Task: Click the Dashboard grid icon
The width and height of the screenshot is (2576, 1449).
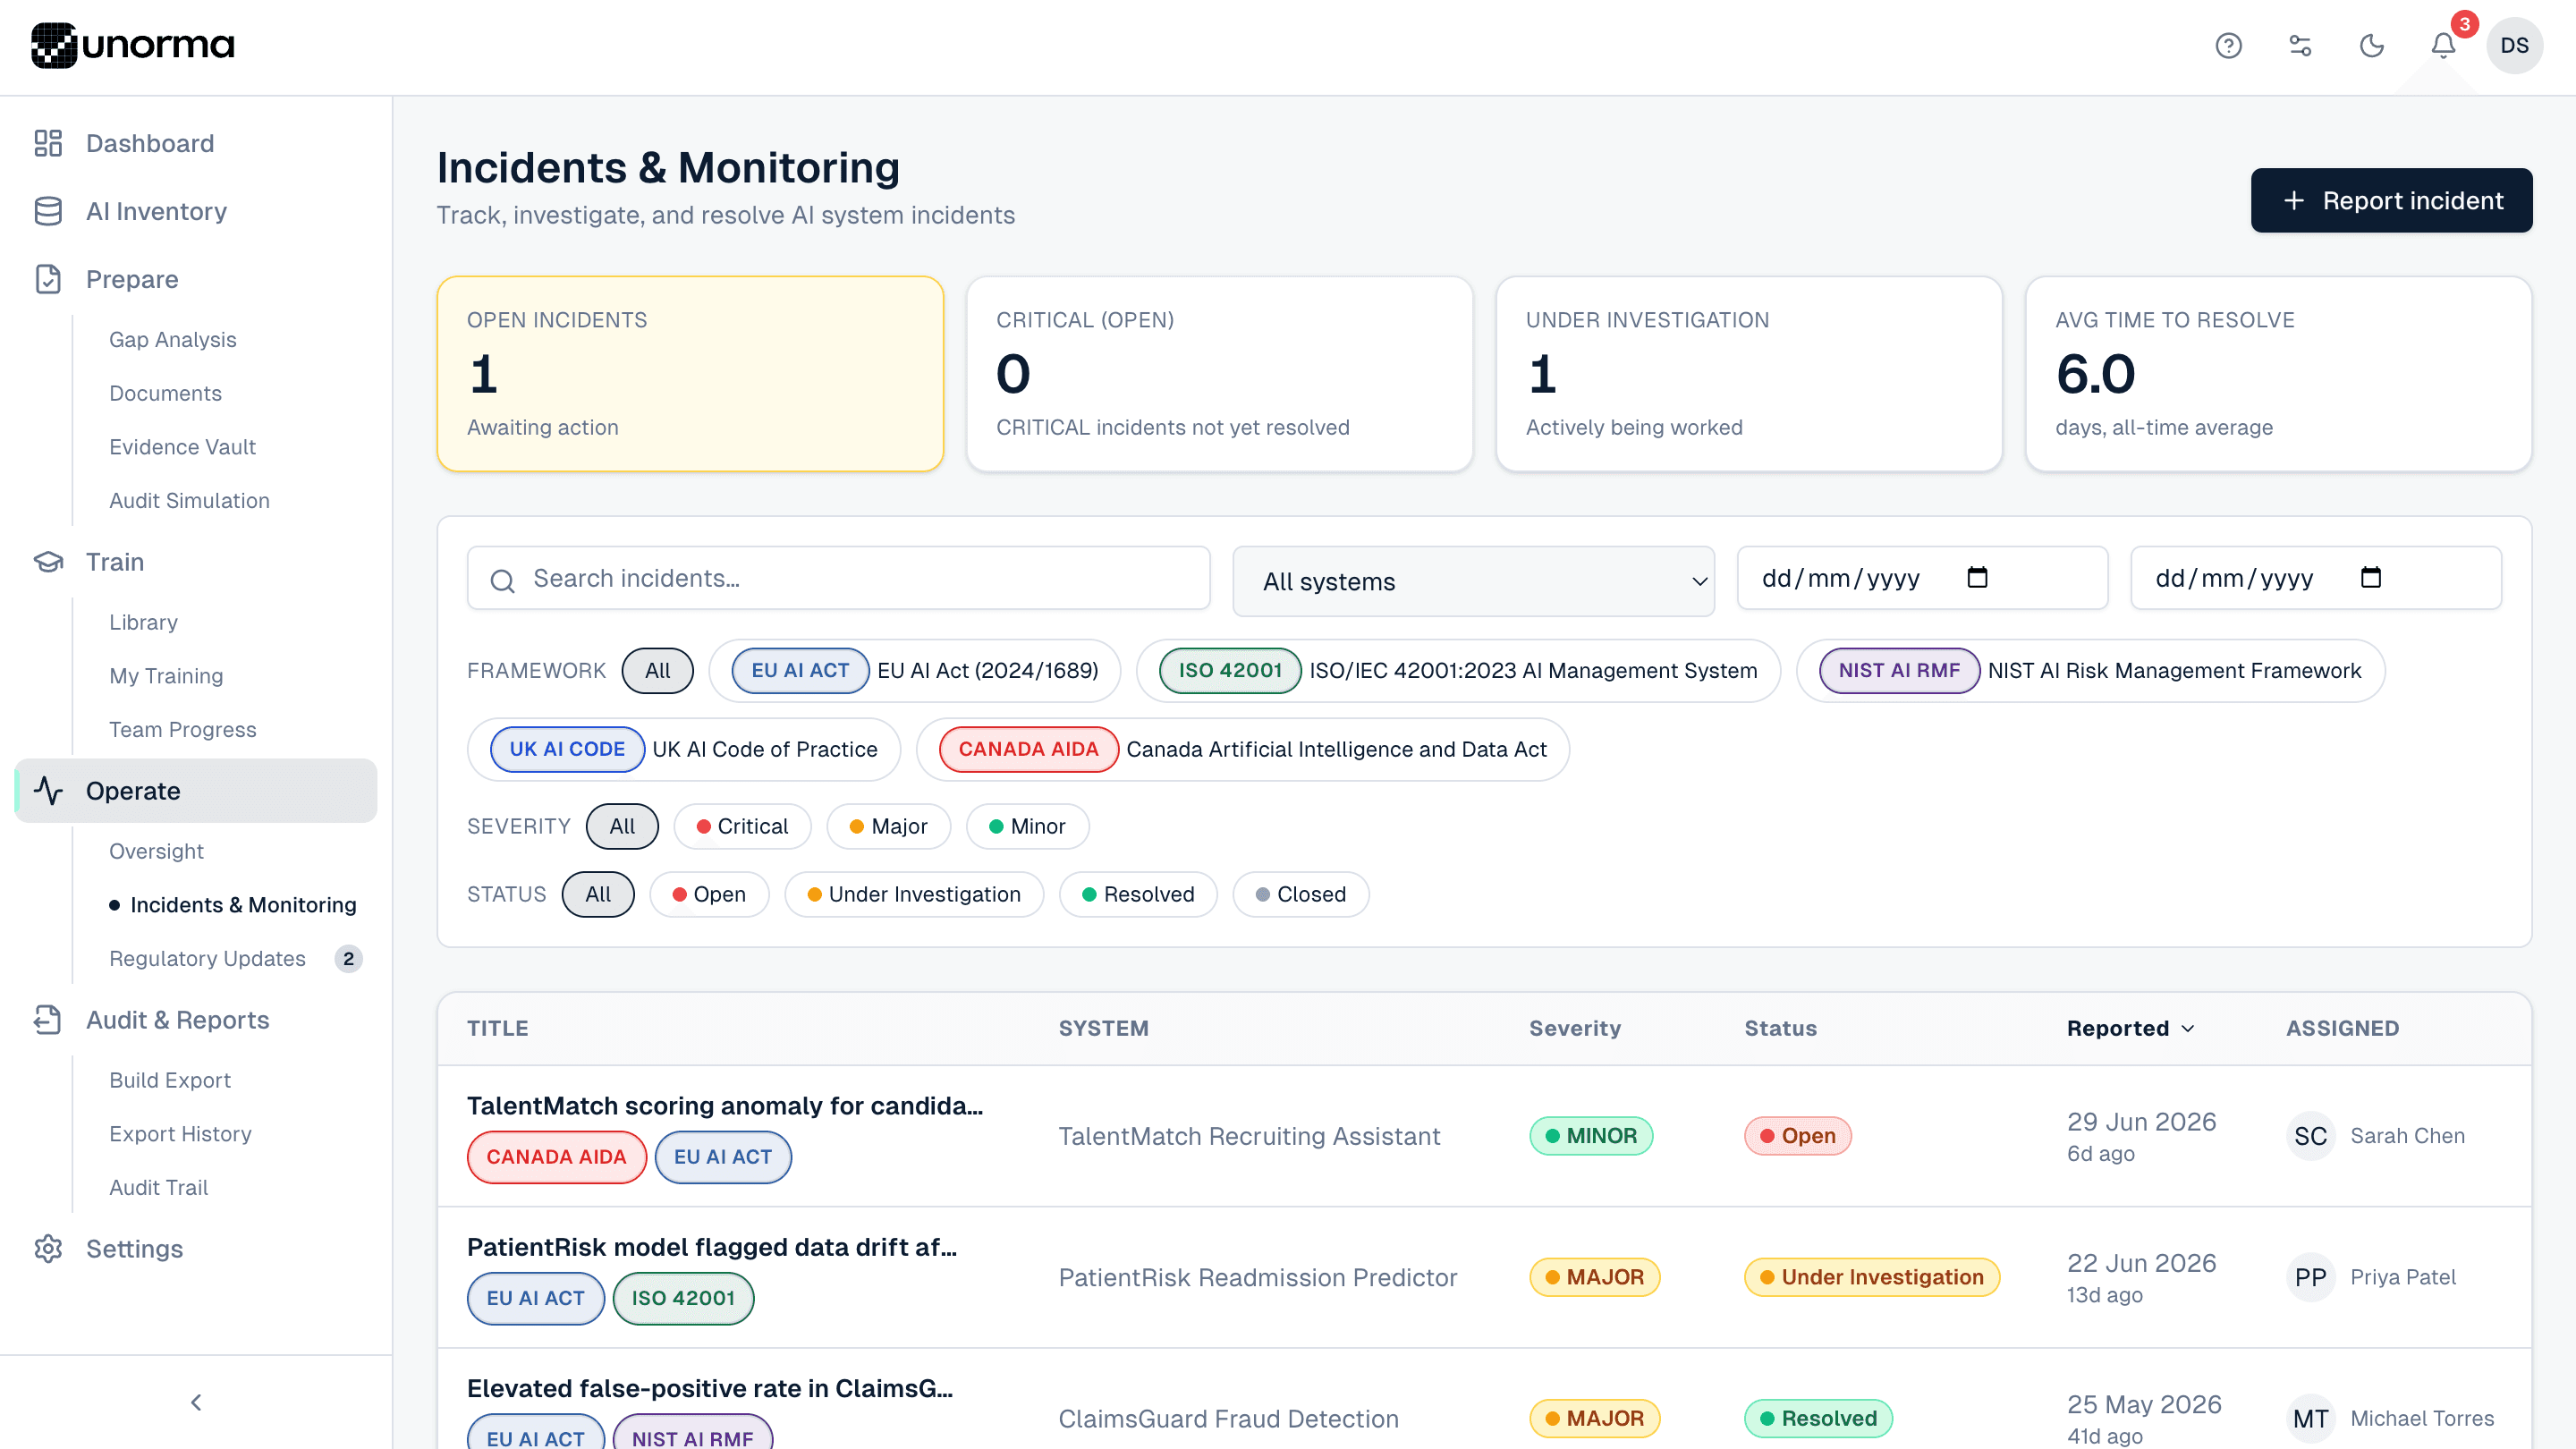Action: click(48, 143)
